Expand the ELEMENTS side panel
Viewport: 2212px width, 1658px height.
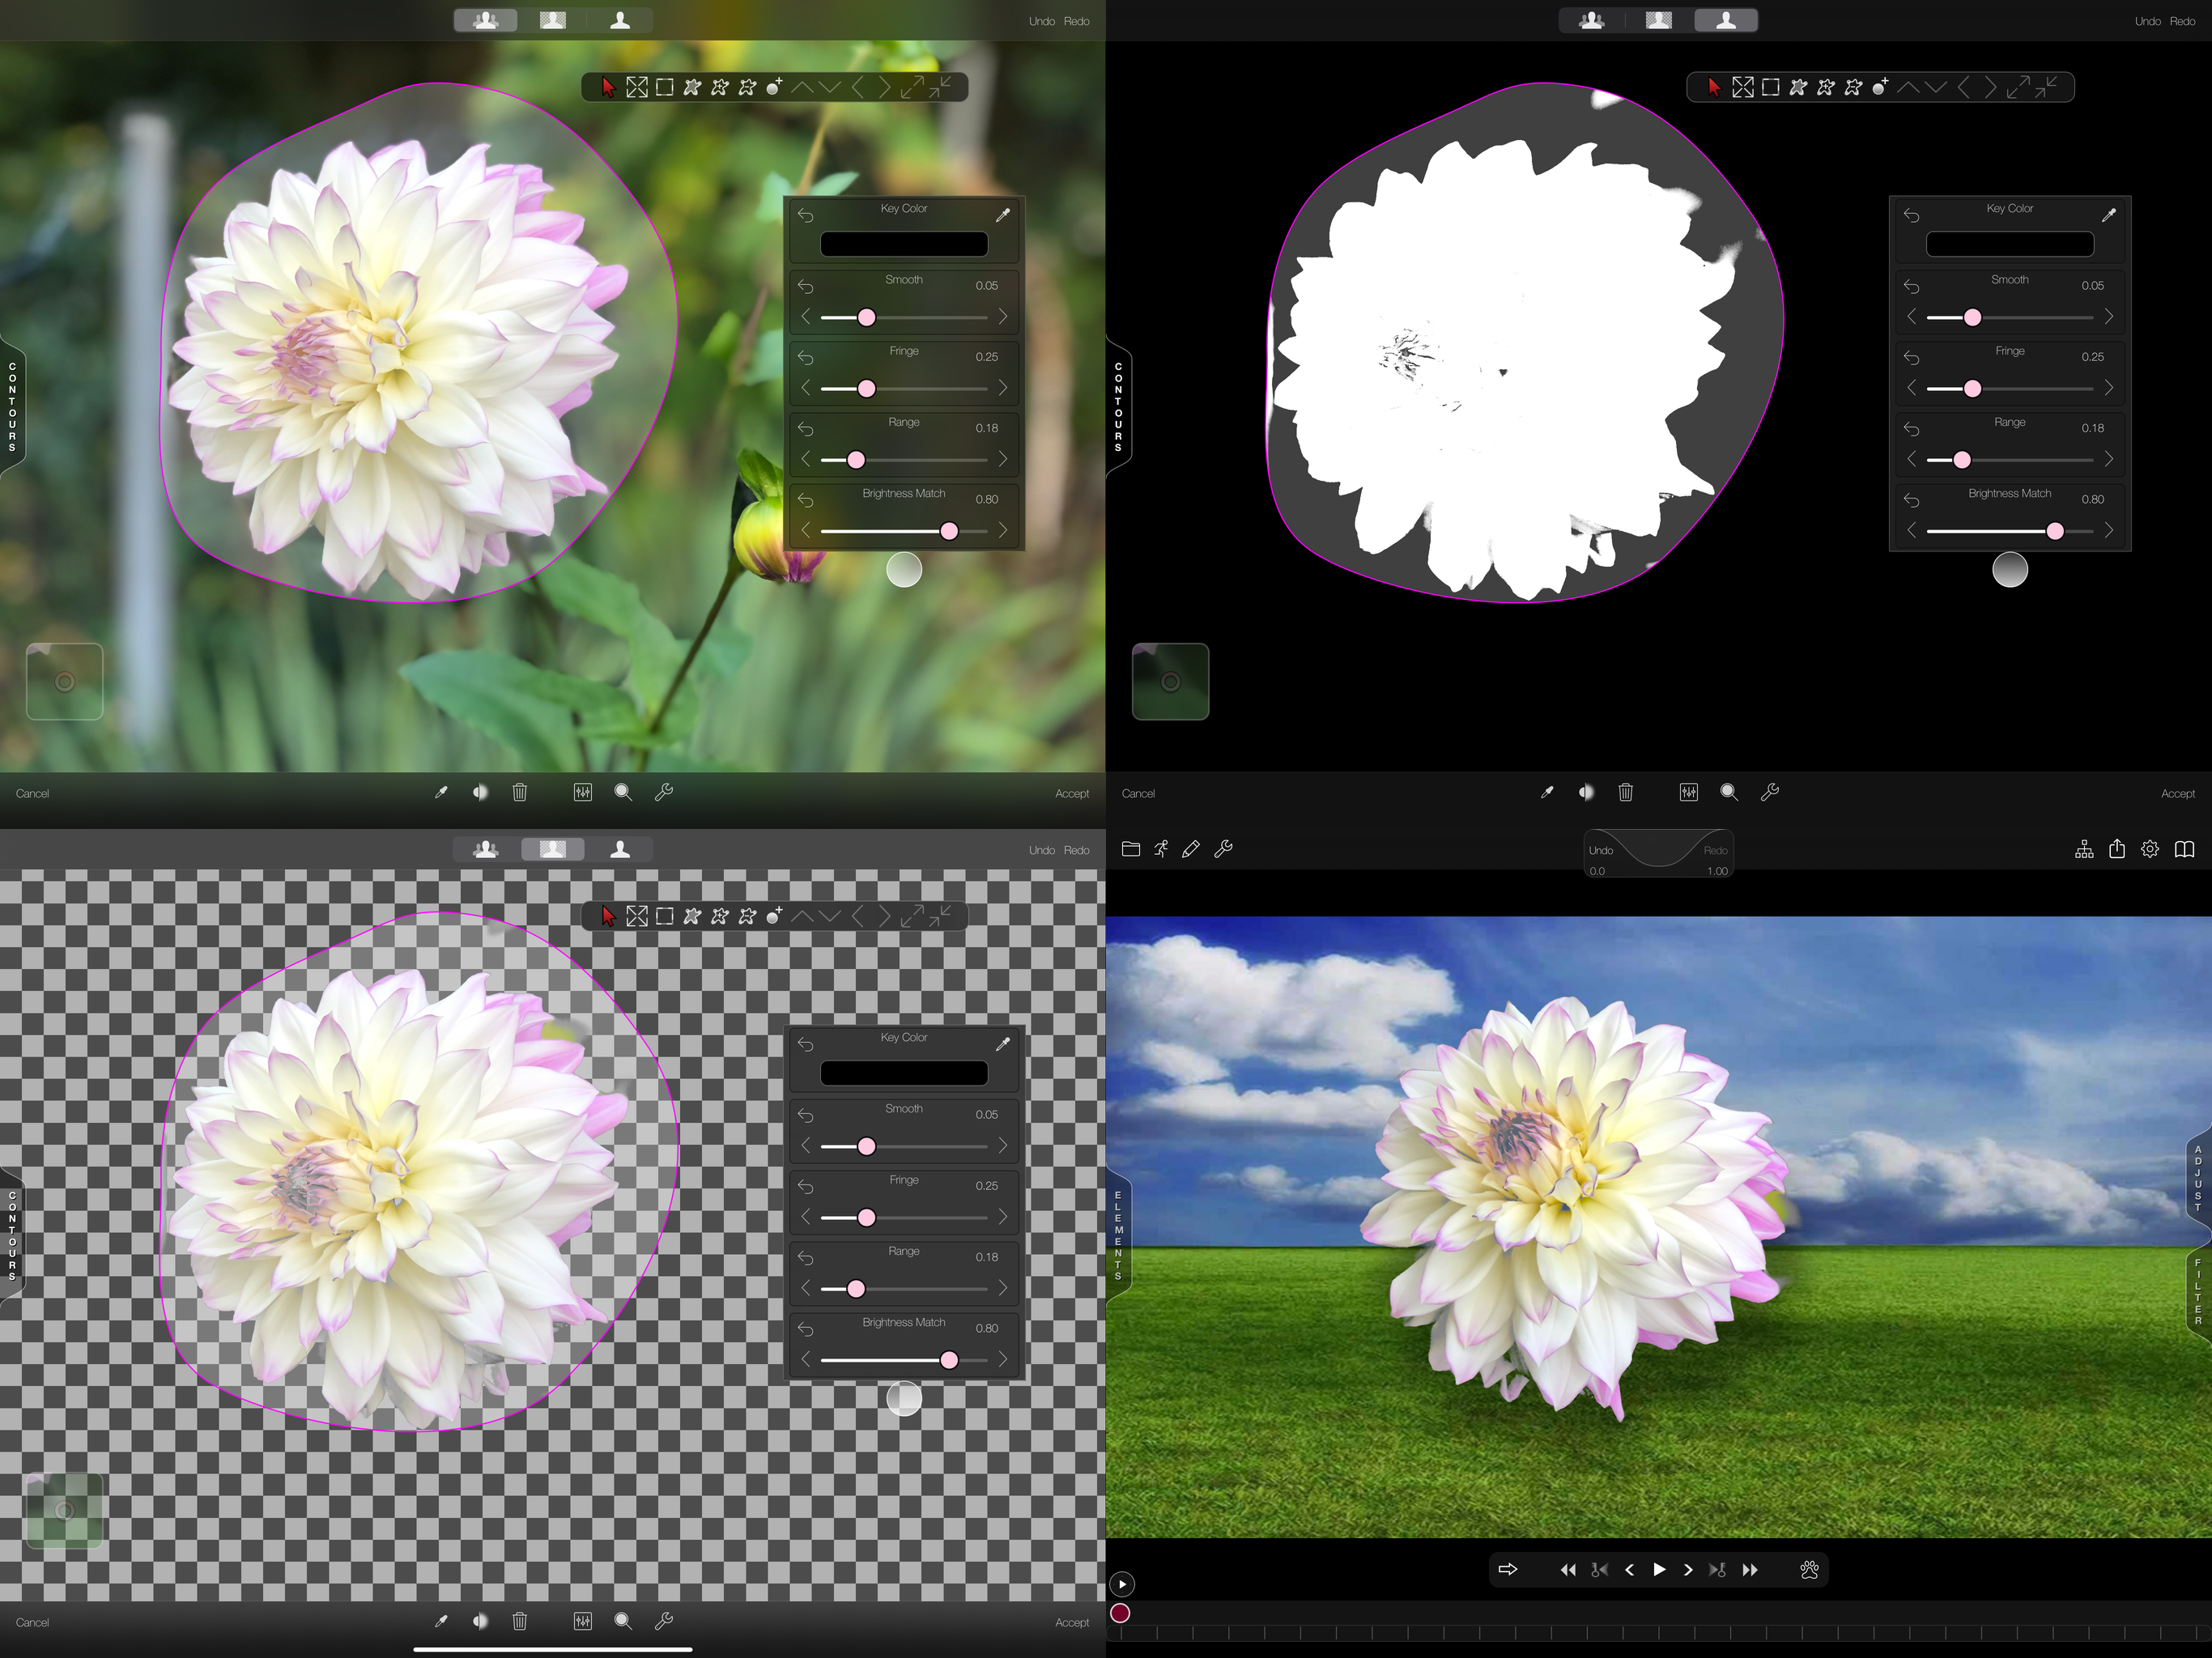[x=1118, y=1236]
